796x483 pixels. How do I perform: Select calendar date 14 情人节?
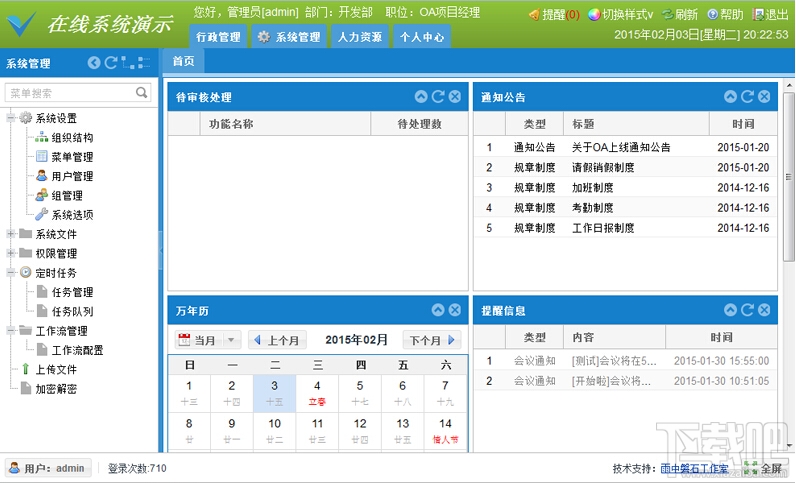(445, 431)
